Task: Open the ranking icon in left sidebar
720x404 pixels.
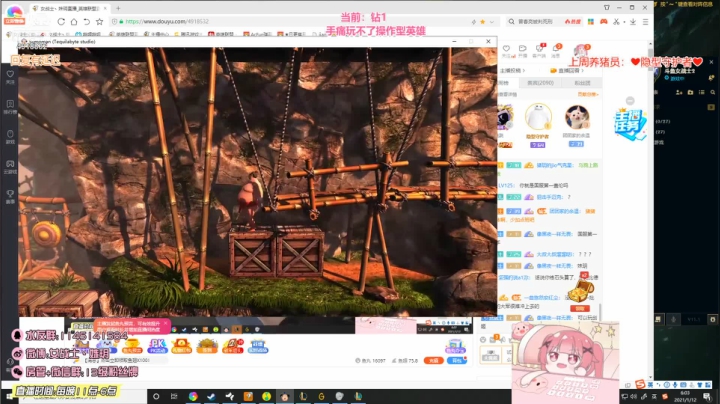Action: (x=10, y=106)
